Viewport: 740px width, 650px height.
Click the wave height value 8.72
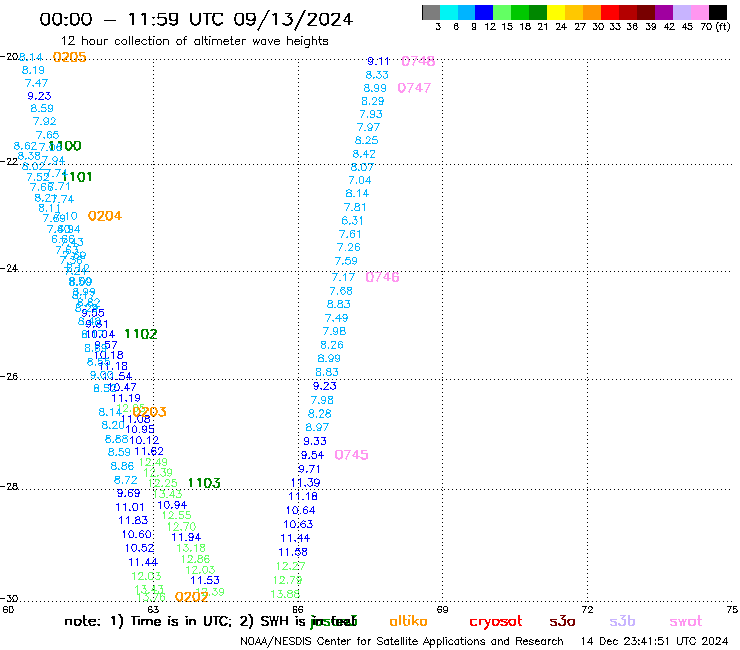point(126,480)
